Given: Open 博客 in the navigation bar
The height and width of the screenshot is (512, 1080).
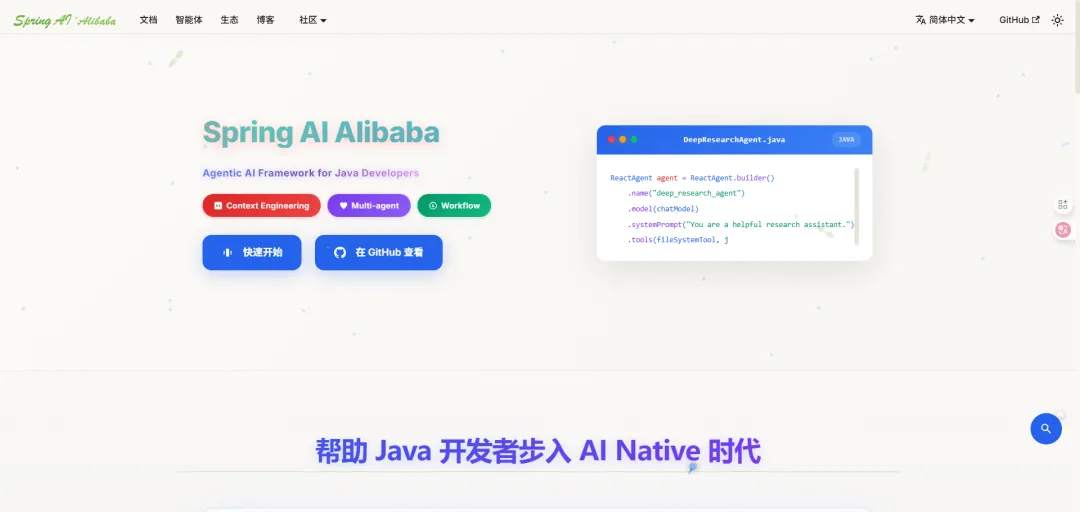Looking at the screenshot, I should [x=265, y=20].
